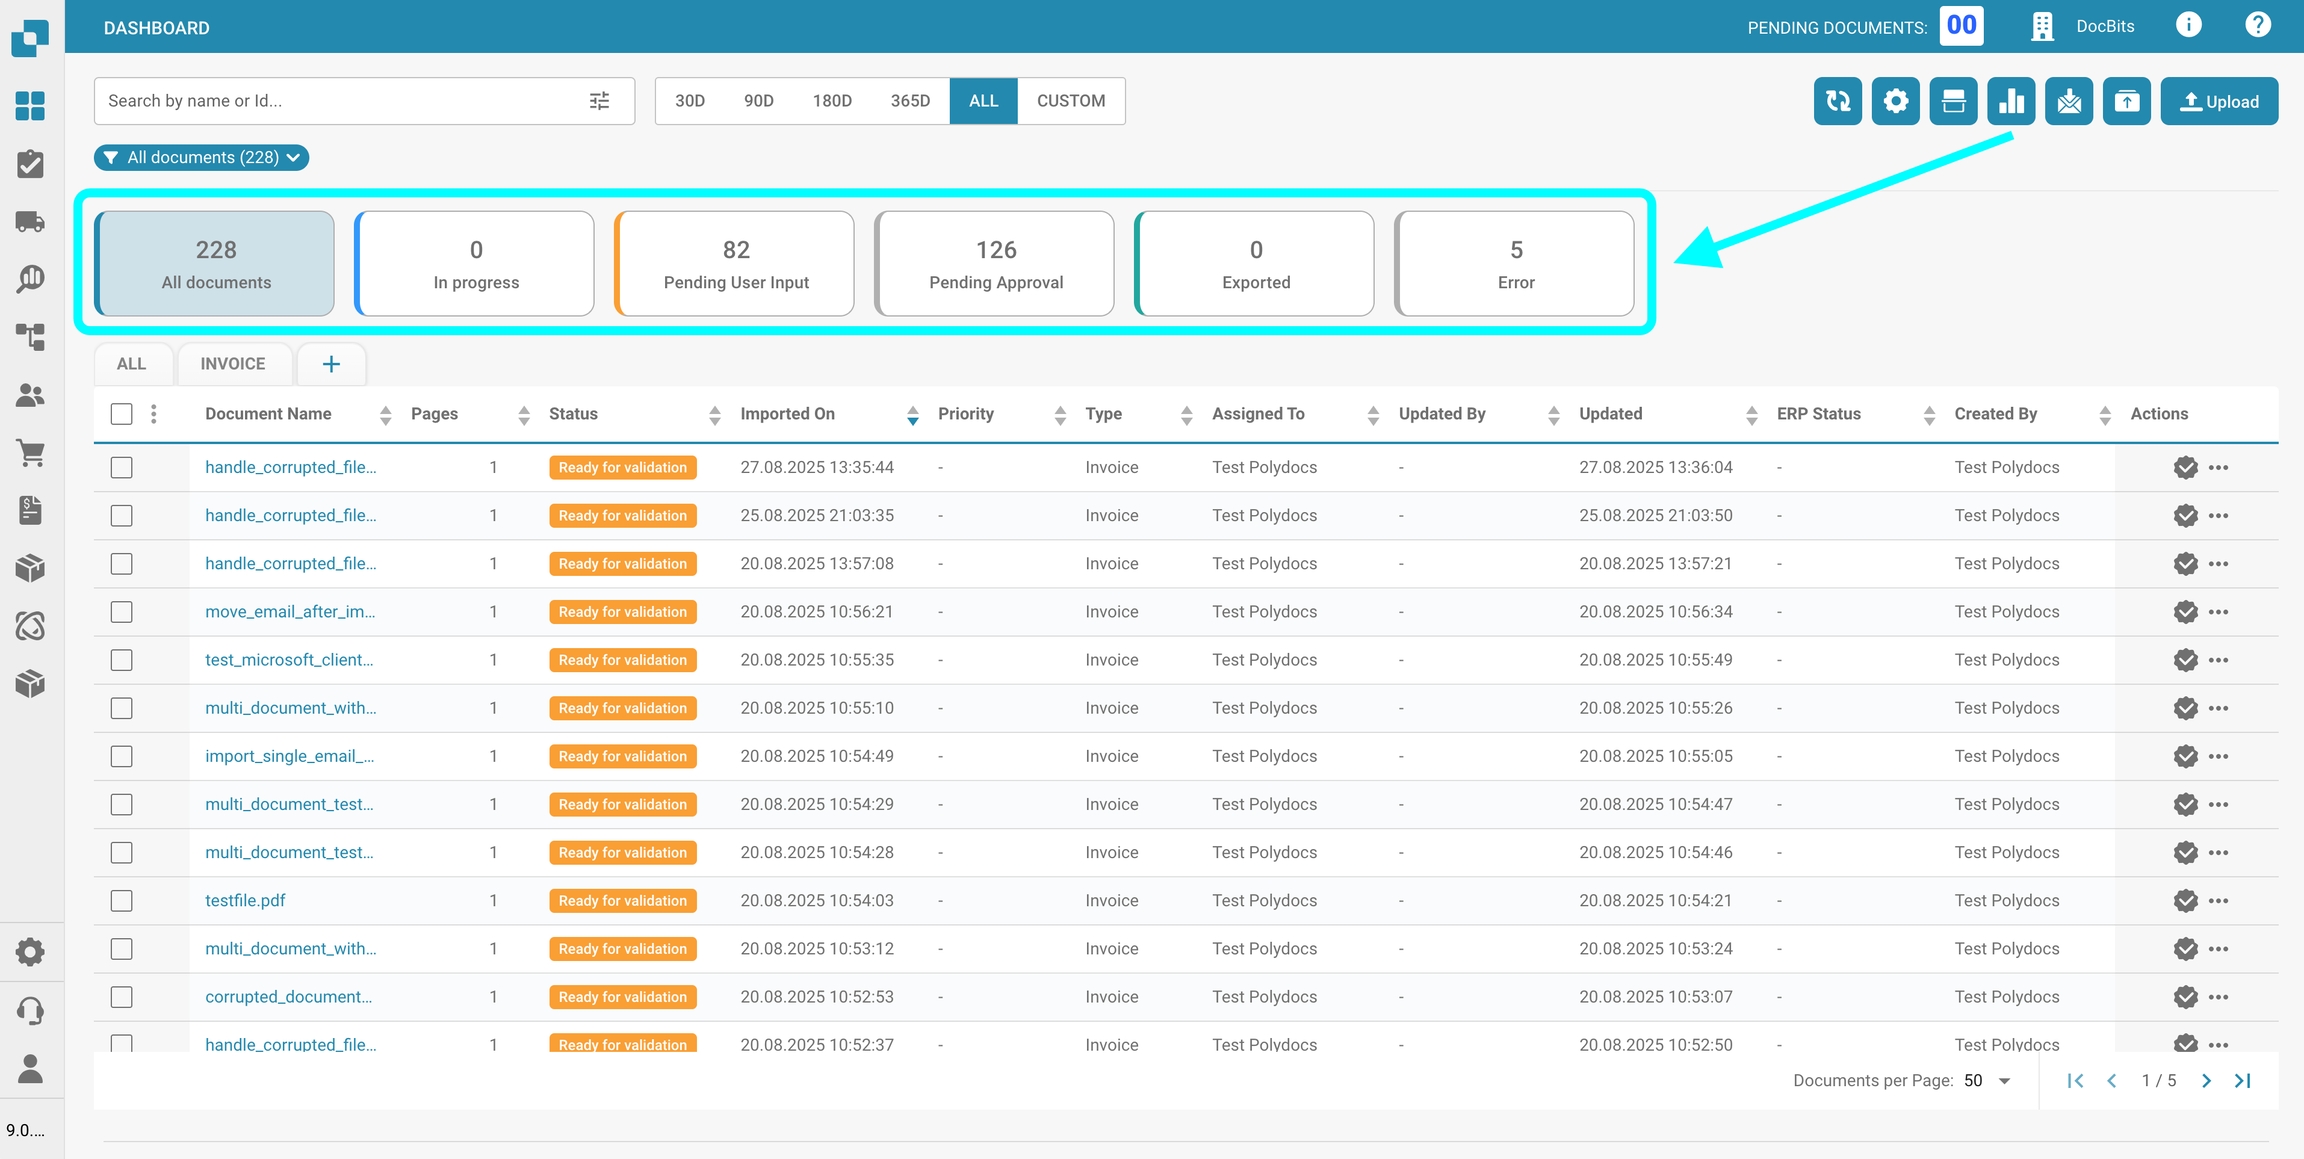This screenshot has height=1159, width=2304.
Task: Click the refresh documents icon button
Action: tap(1837, 101)
